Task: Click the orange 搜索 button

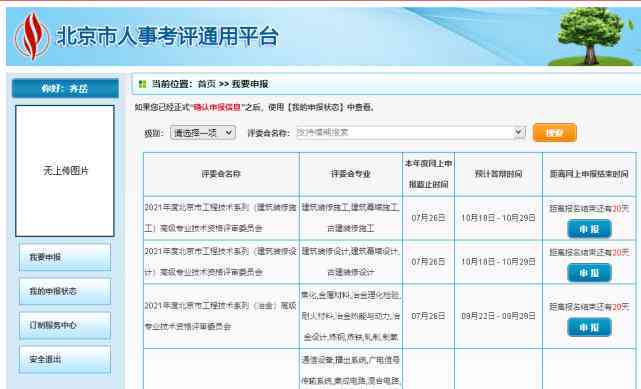Action: pos(555,133)
